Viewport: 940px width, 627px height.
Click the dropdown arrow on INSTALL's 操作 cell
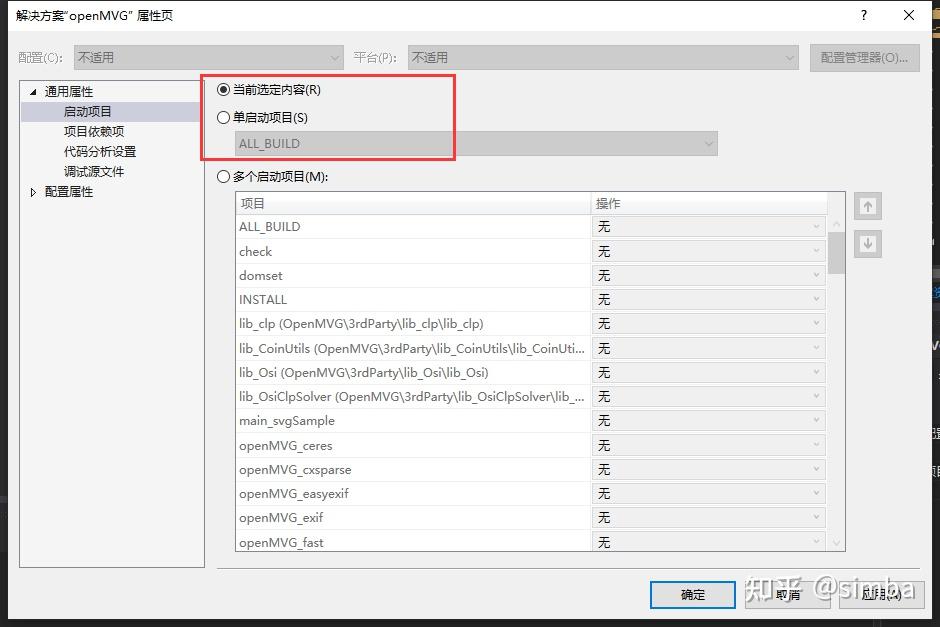[x=815, y=299]
